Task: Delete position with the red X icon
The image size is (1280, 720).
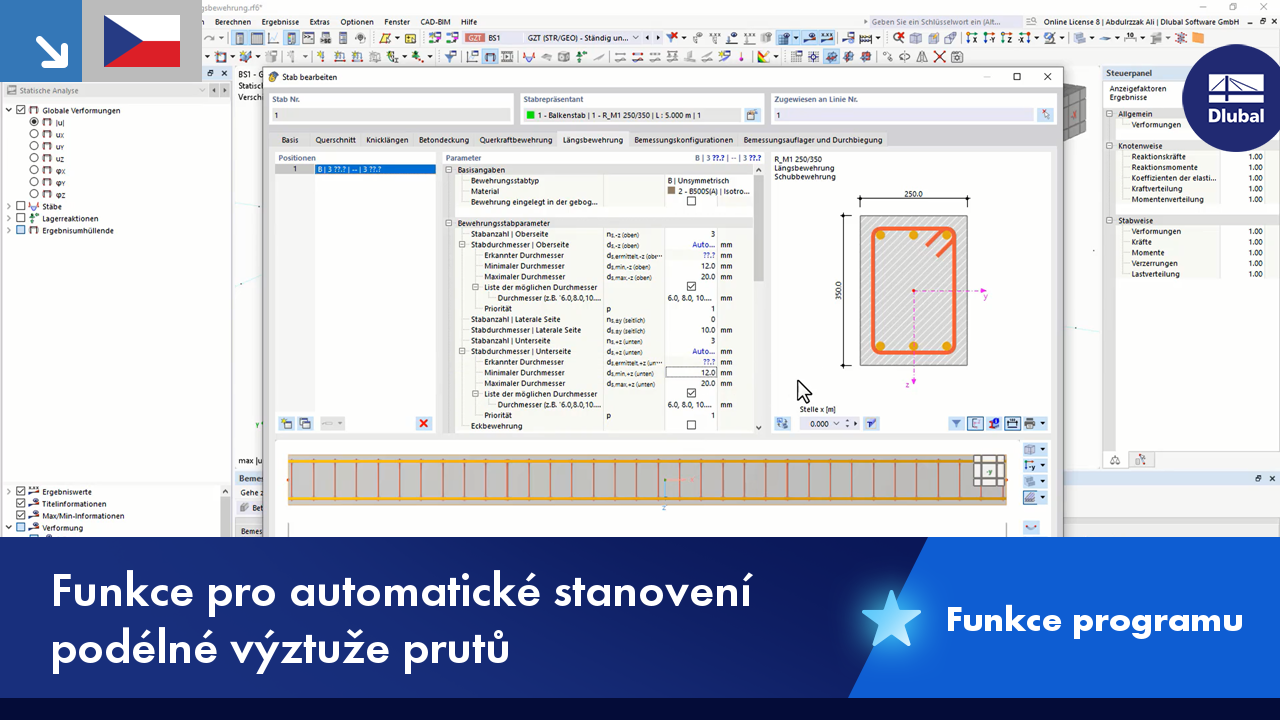Action: point(424,424)
